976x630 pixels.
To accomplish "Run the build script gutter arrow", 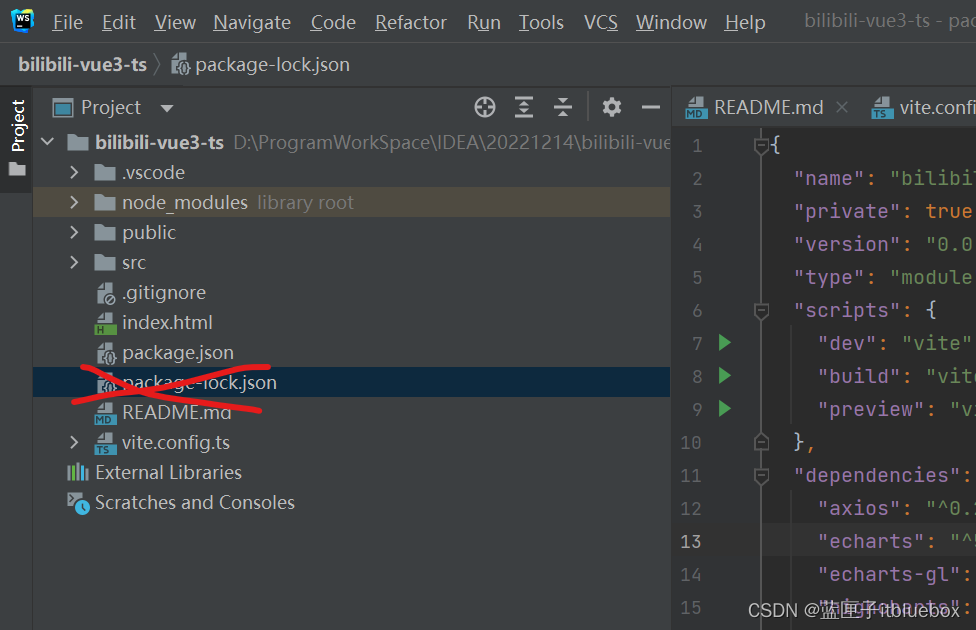I will pos(725,376).
